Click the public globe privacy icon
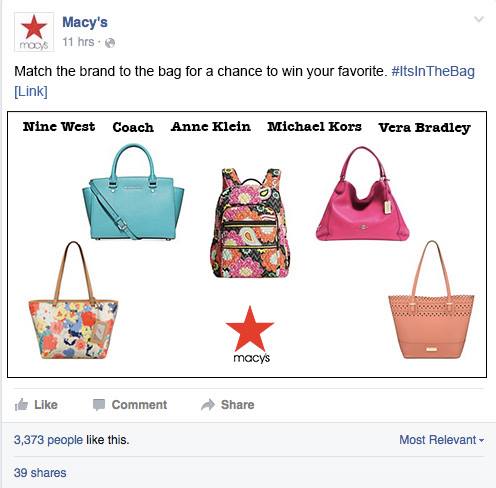Image resolution: width=496 pixels, height=488 pixels. tap(110, 43)
